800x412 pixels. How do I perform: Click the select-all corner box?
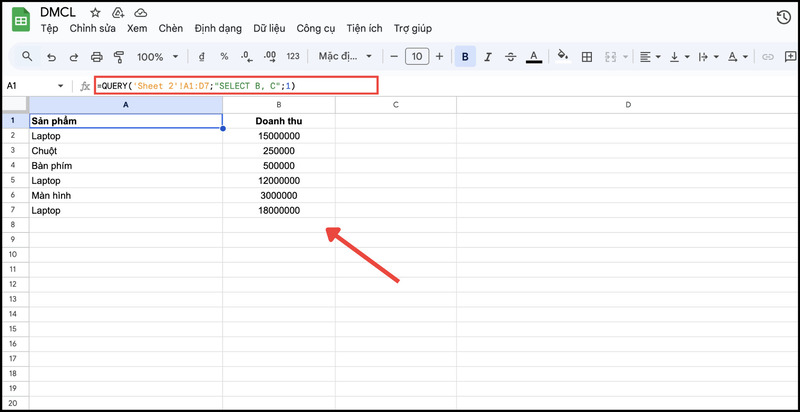click(x=14, y=105)
